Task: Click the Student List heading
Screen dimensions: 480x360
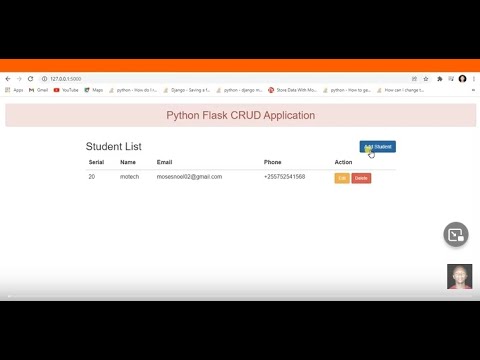Action: click(x=114, y=146)
